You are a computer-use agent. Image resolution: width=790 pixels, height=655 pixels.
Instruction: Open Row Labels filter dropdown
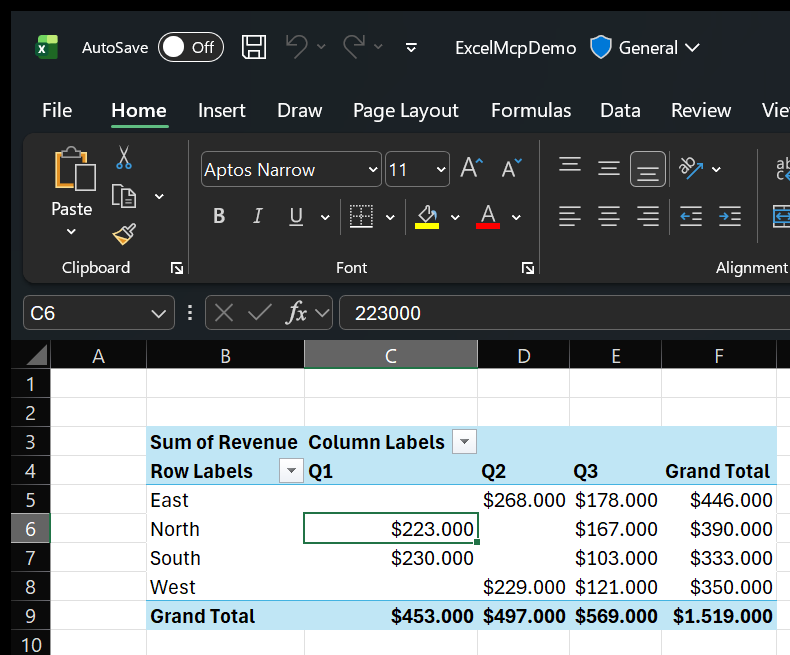point(291,471)
